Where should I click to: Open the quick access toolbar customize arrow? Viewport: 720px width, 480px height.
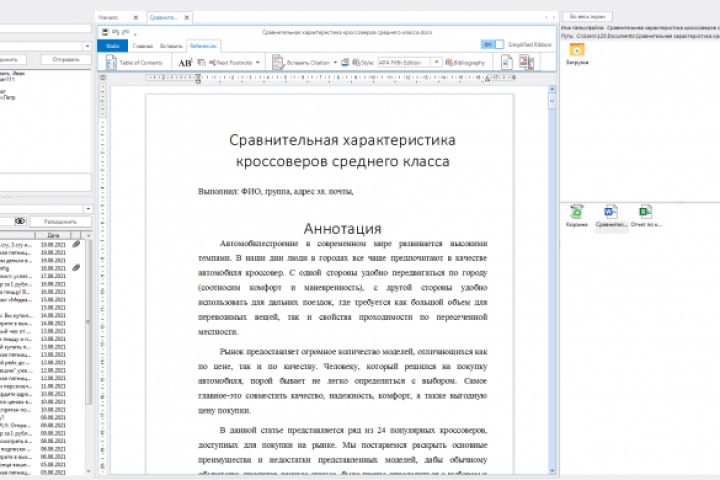(x=135, y=34)
